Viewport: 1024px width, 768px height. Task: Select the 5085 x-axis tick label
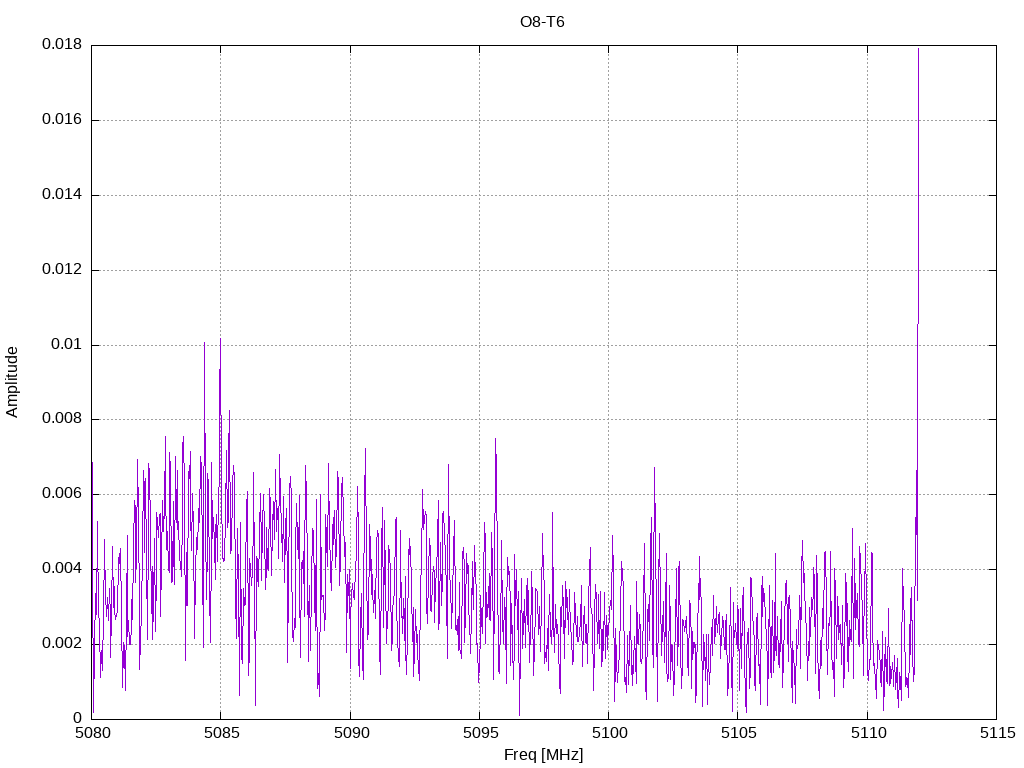point(221,733)
